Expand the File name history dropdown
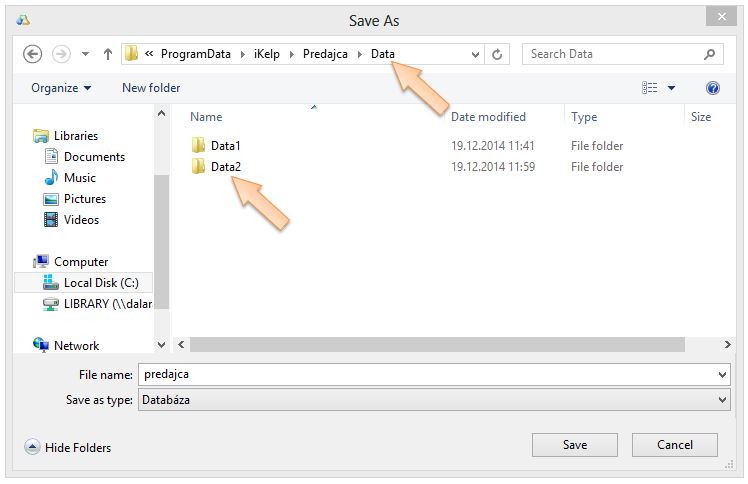Screen dimensions: 748x484 tap(723, 374)
